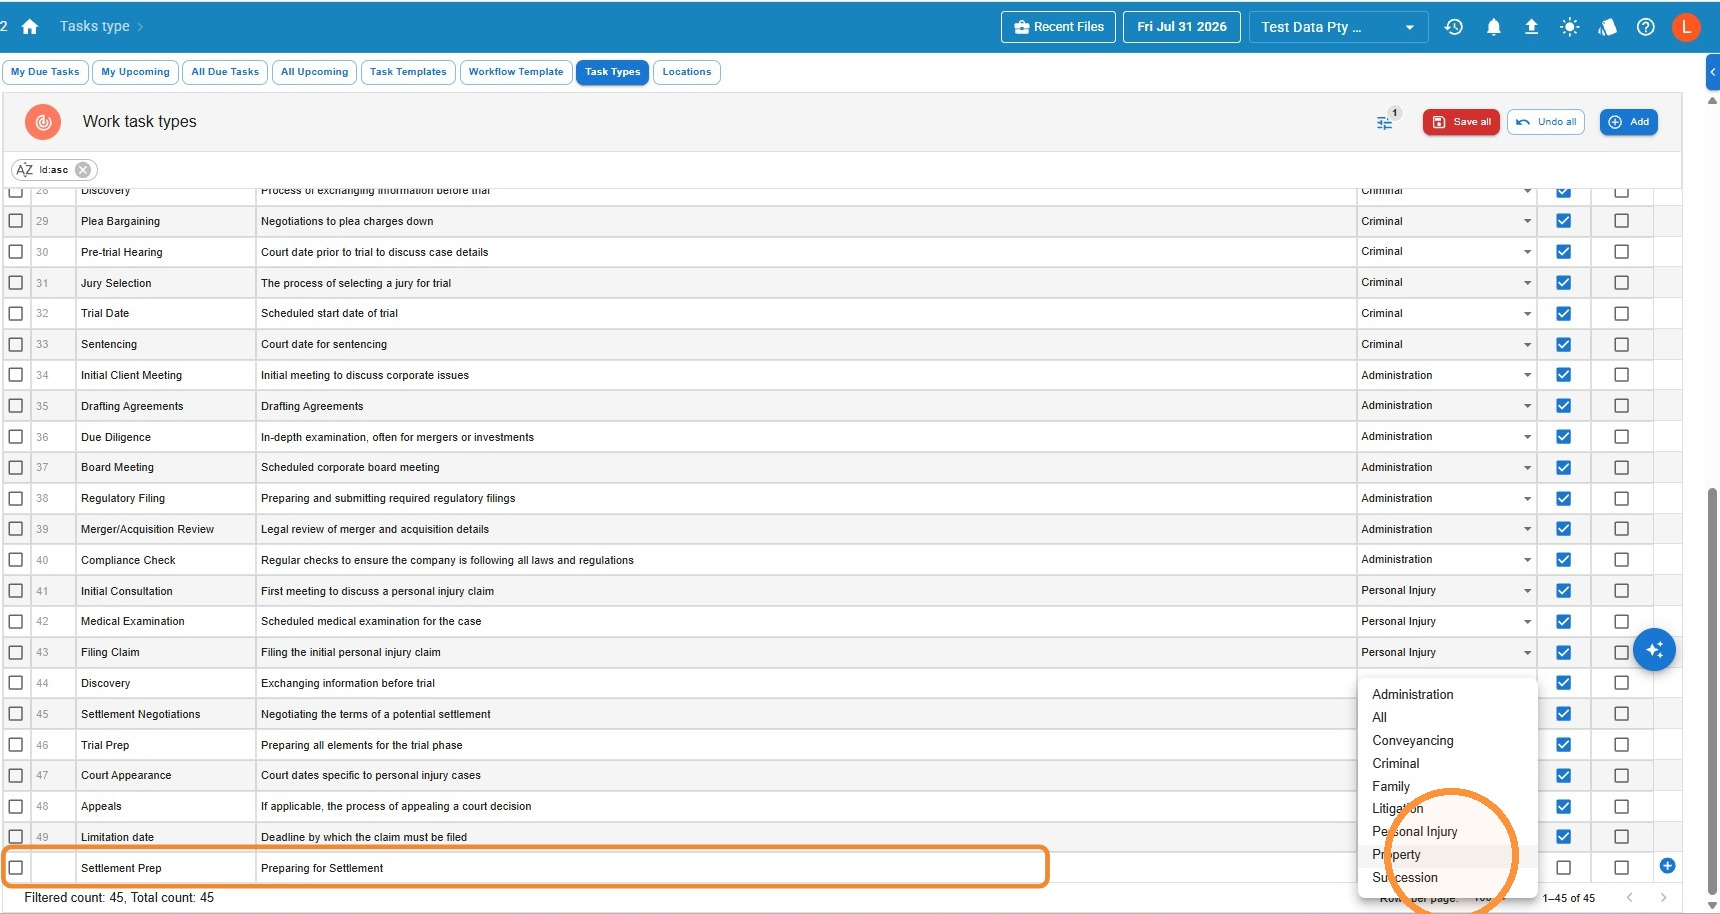Open category dropdown for Regulatory Filing row
The image size is (1720, 914).
(x=1446, y=498)
